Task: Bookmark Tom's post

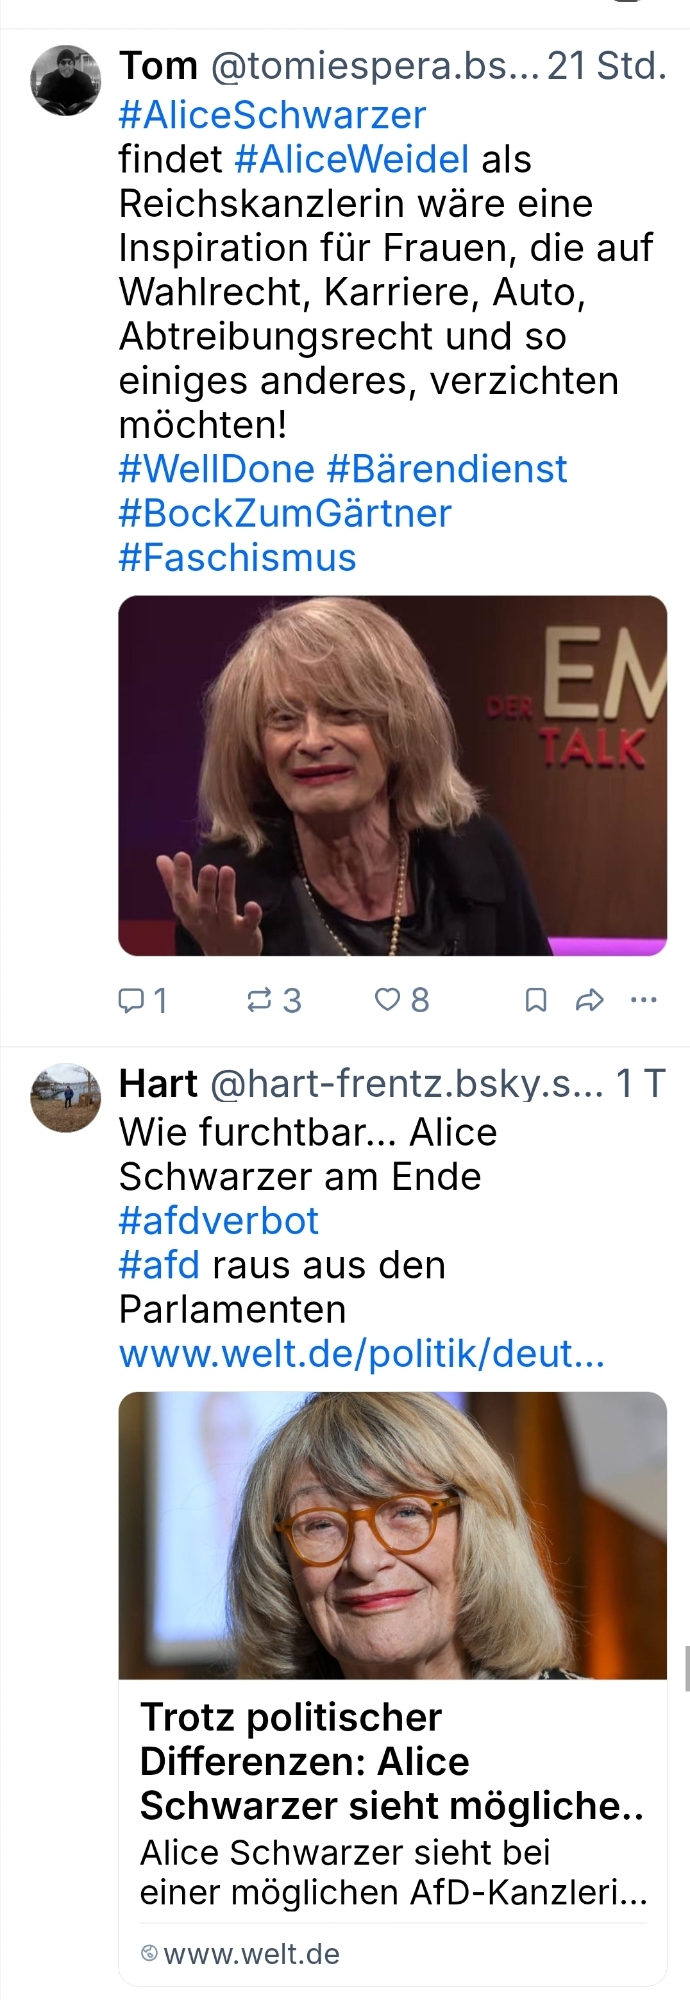Action: click(x=536, y=1000)
